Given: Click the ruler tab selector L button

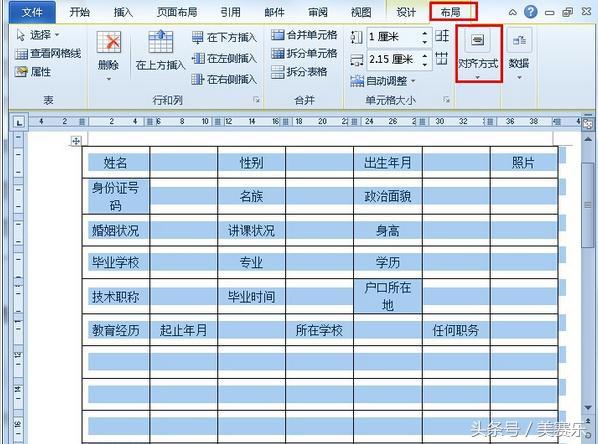Looking at the screenshot, I should click(19, 122).
